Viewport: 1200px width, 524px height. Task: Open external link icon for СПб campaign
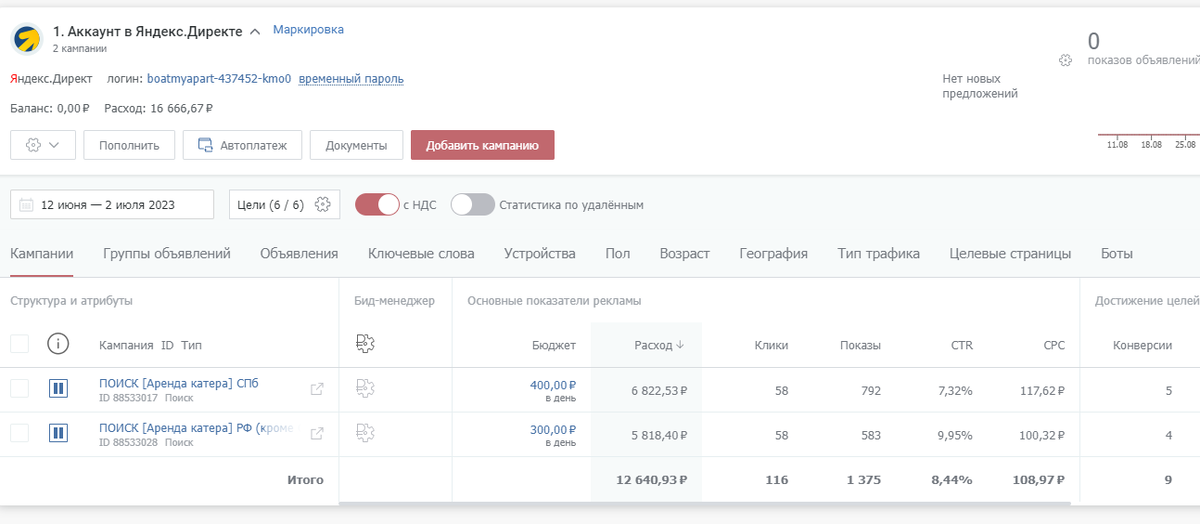point(317,389)
